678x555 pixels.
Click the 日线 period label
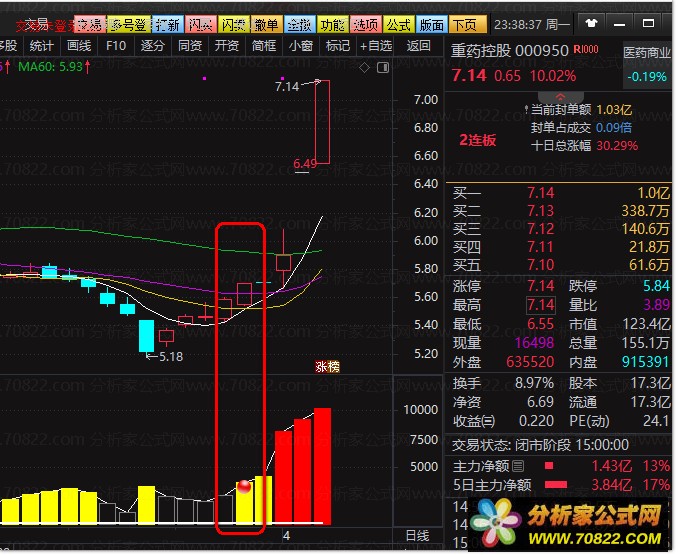(417, 536)
